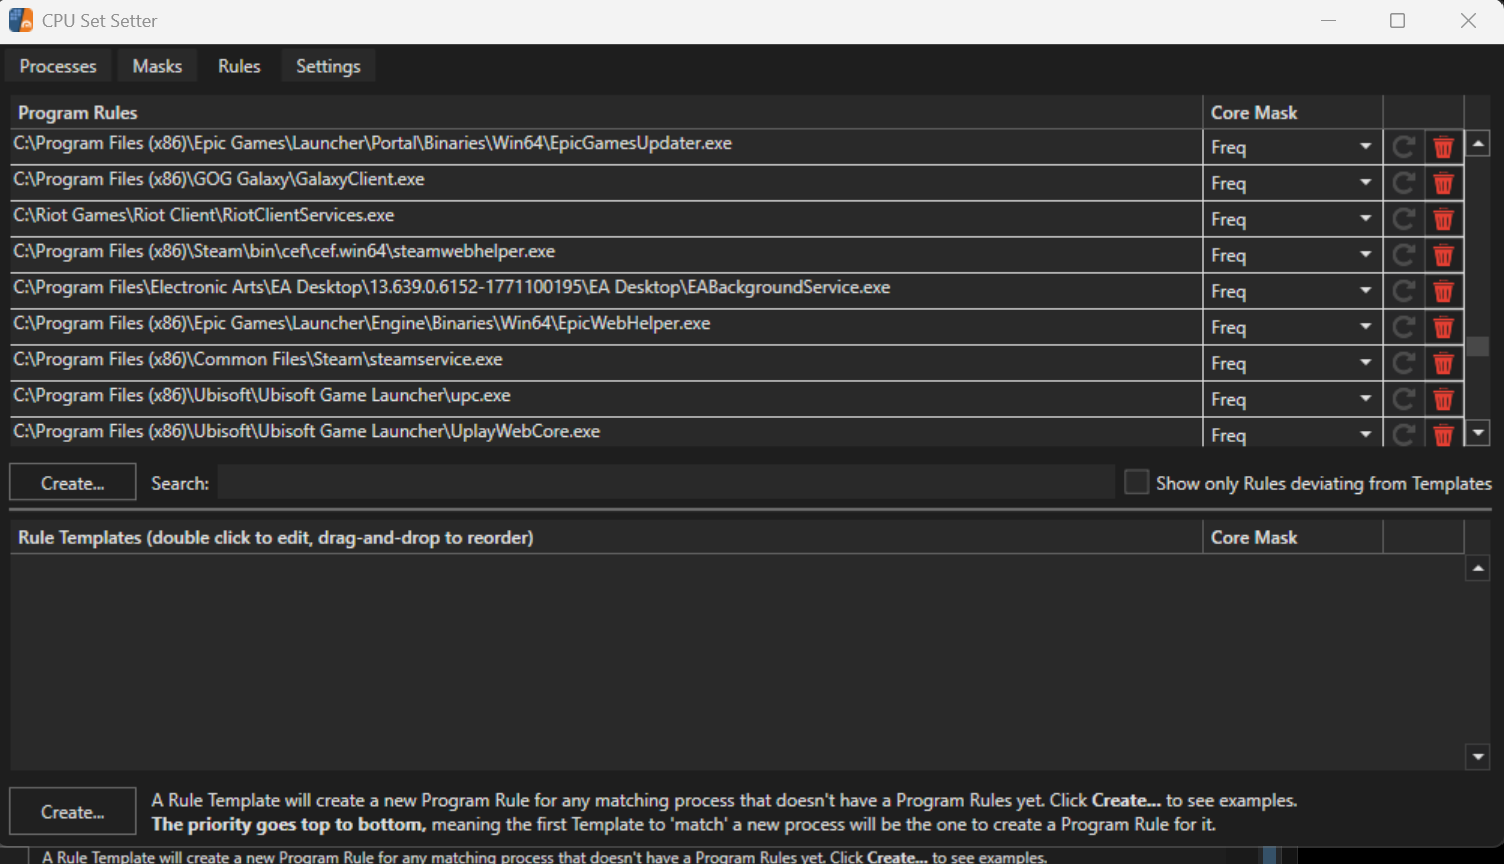Delete the steamservice.exe rule
1504x864 pixels.
pyautogui.click(x=1443, y=363)
